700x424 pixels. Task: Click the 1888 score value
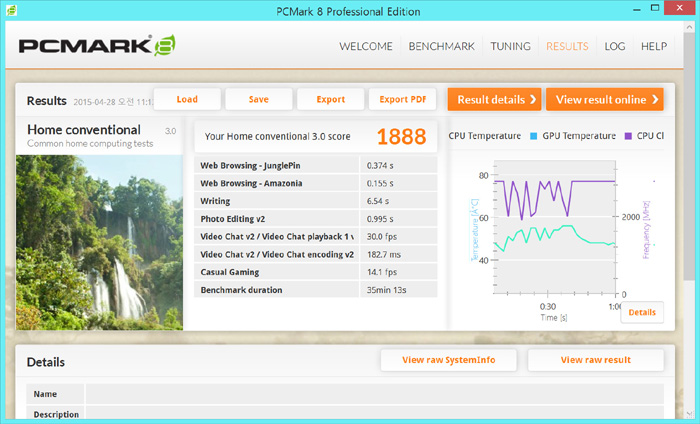(401, 137)
